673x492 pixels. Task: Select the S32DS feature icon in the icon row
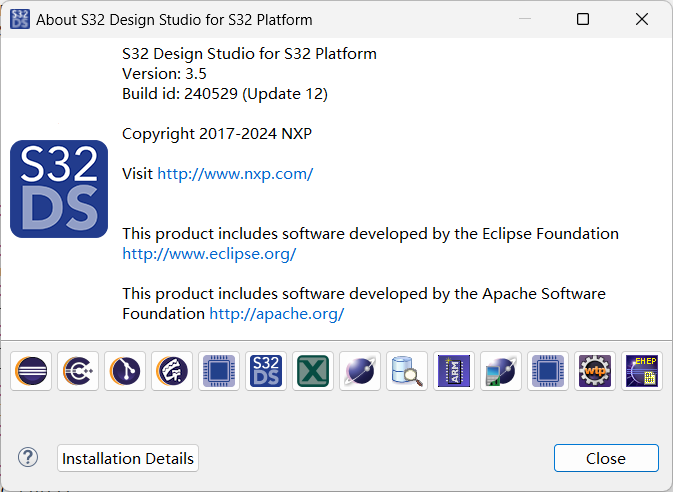coord(266,371)
